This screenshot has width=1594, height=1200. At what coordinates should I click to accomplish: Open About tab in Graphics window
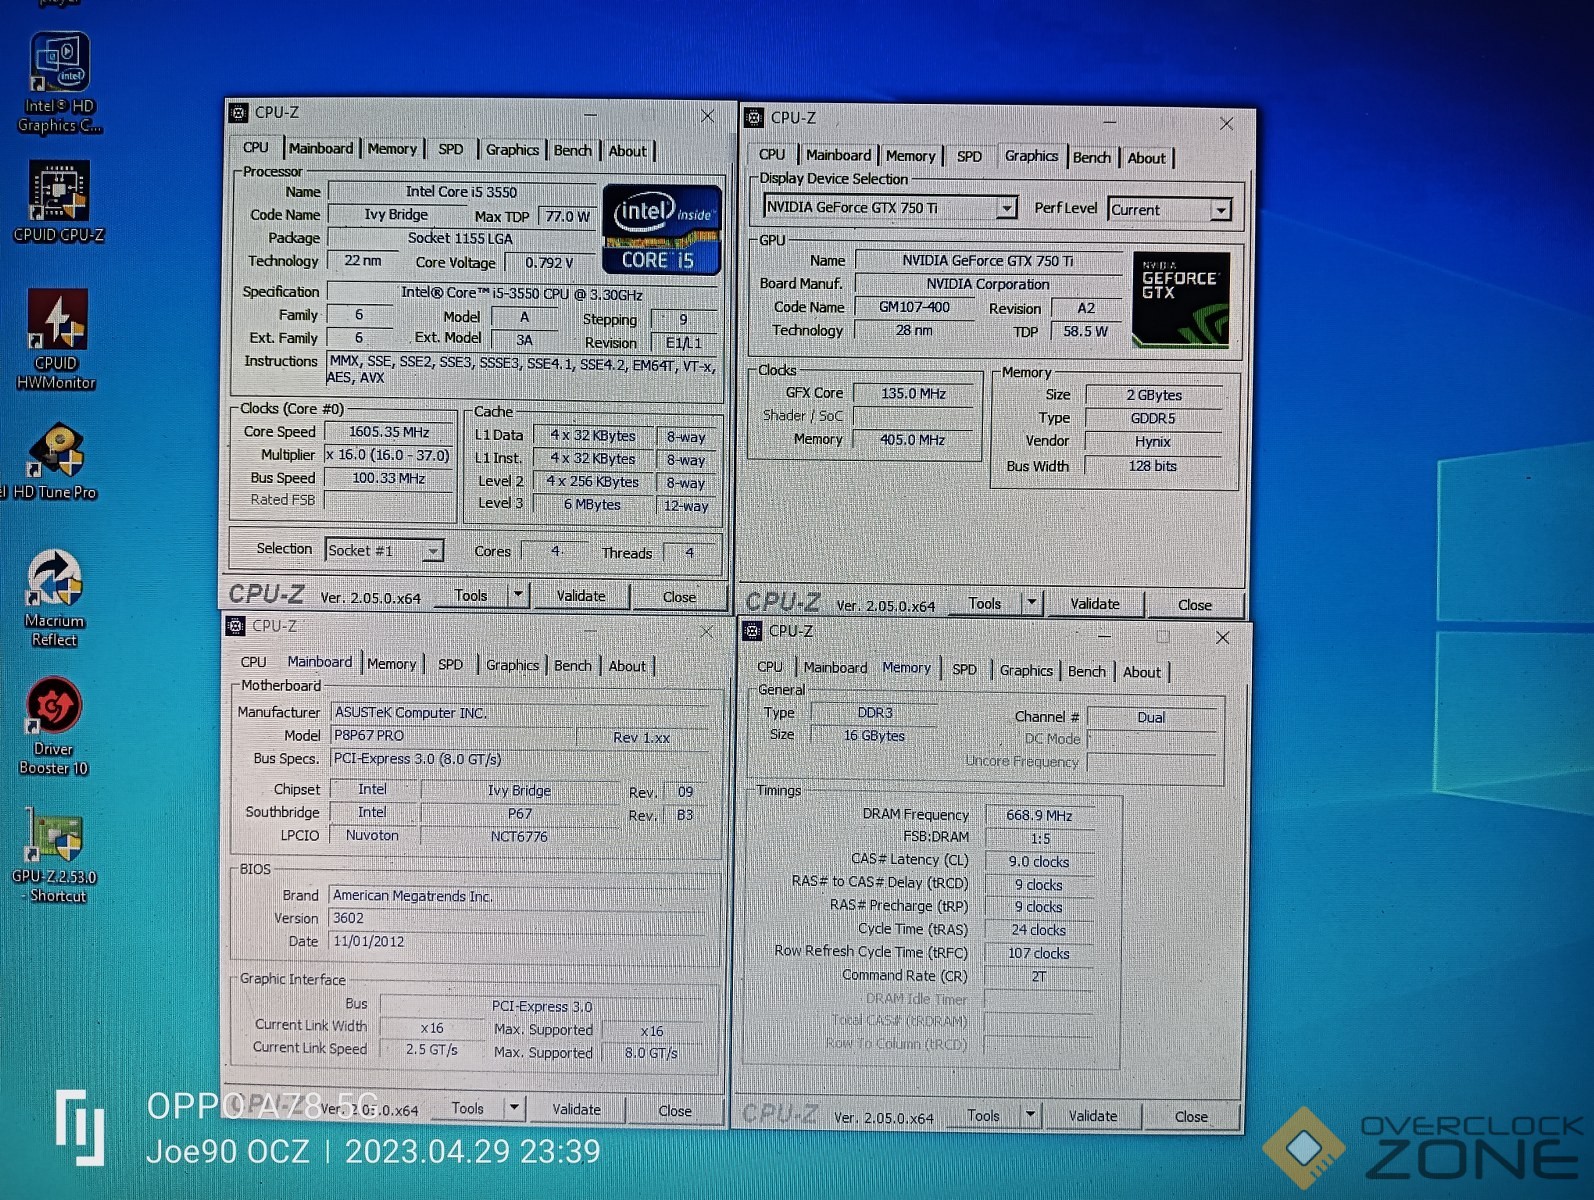pyautogui.click(x=1146, y=158)
